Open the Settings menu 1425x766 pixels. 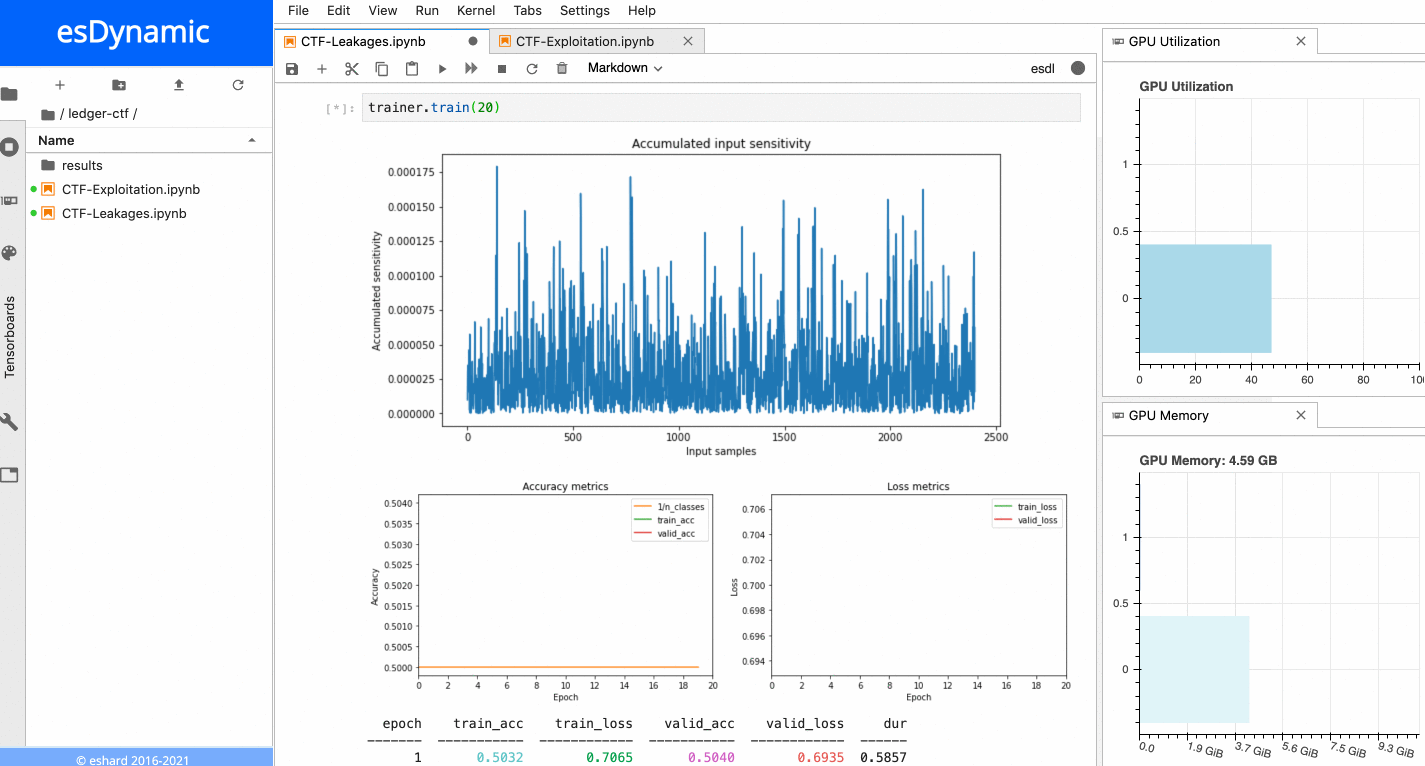click(x=584, y=11)
